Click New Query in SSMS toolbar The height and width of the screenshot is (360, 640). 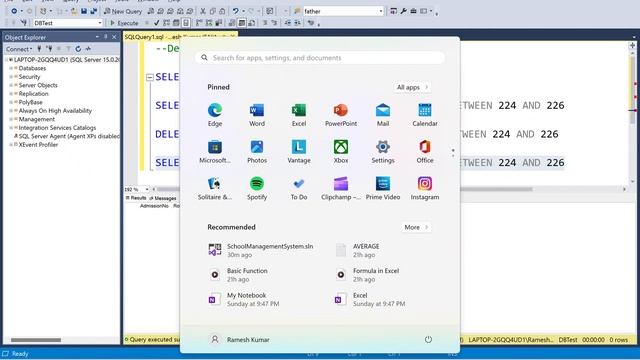(x=123, y=11)
